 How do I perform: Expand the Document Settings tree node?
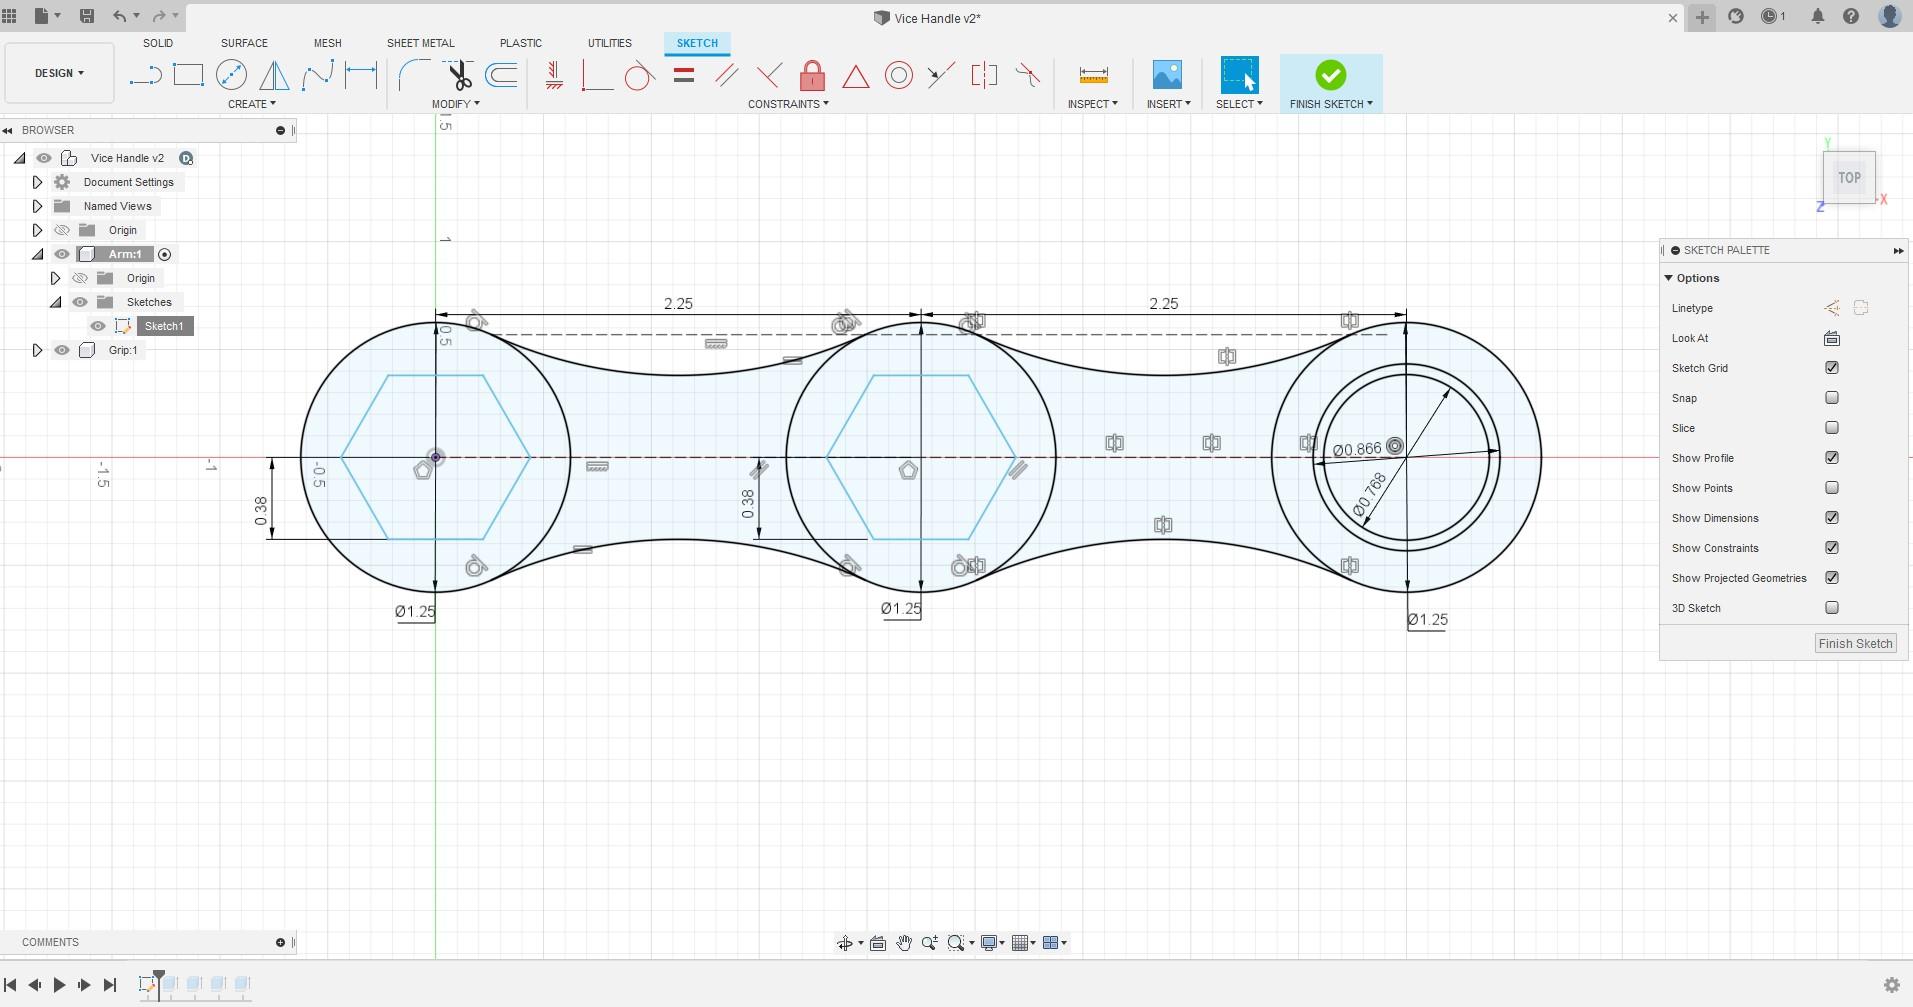pos(37,182)
